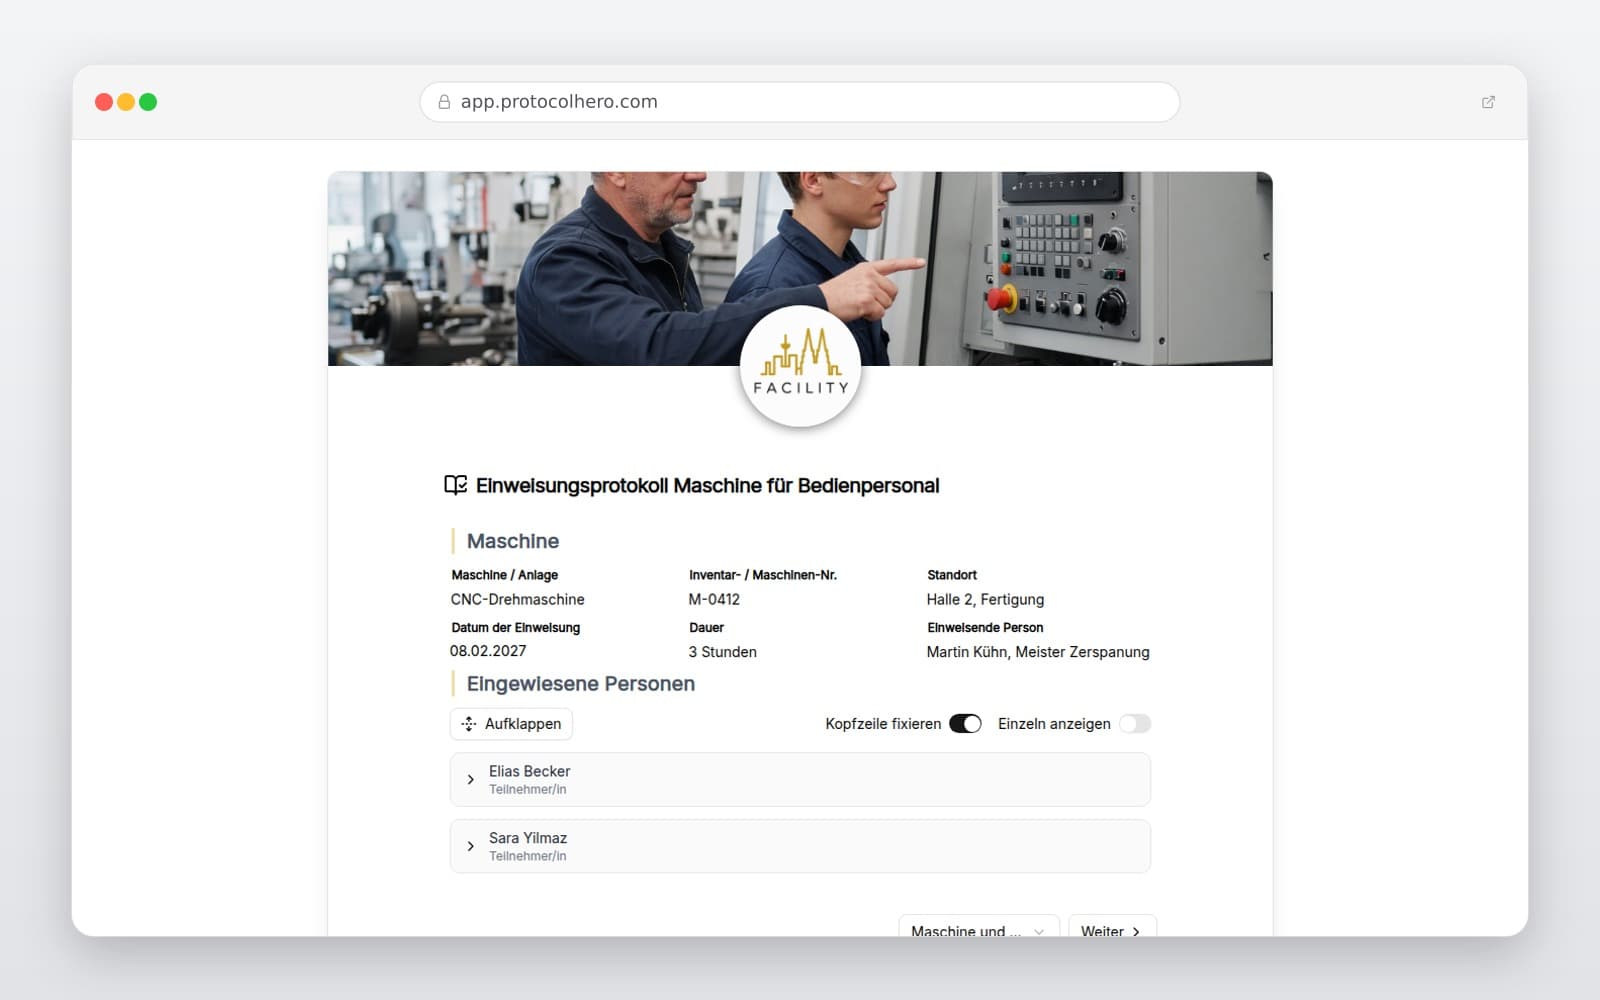
Task: Click the machine workshop header image
Action: [800, 268]
